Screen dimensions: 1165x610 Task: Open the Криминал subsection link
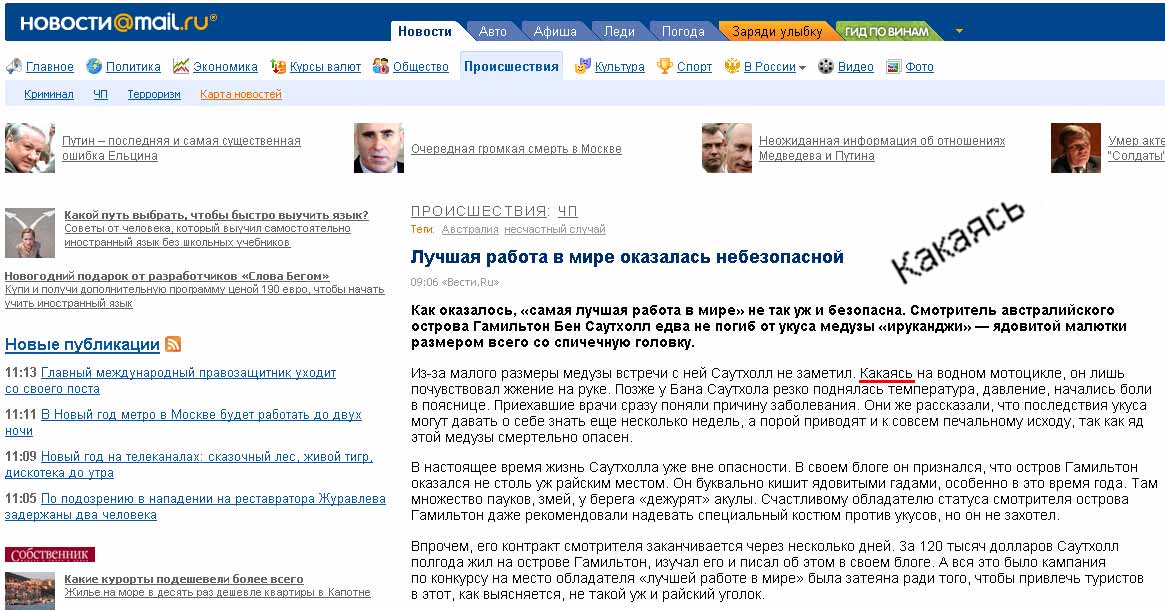pos(48,94)
